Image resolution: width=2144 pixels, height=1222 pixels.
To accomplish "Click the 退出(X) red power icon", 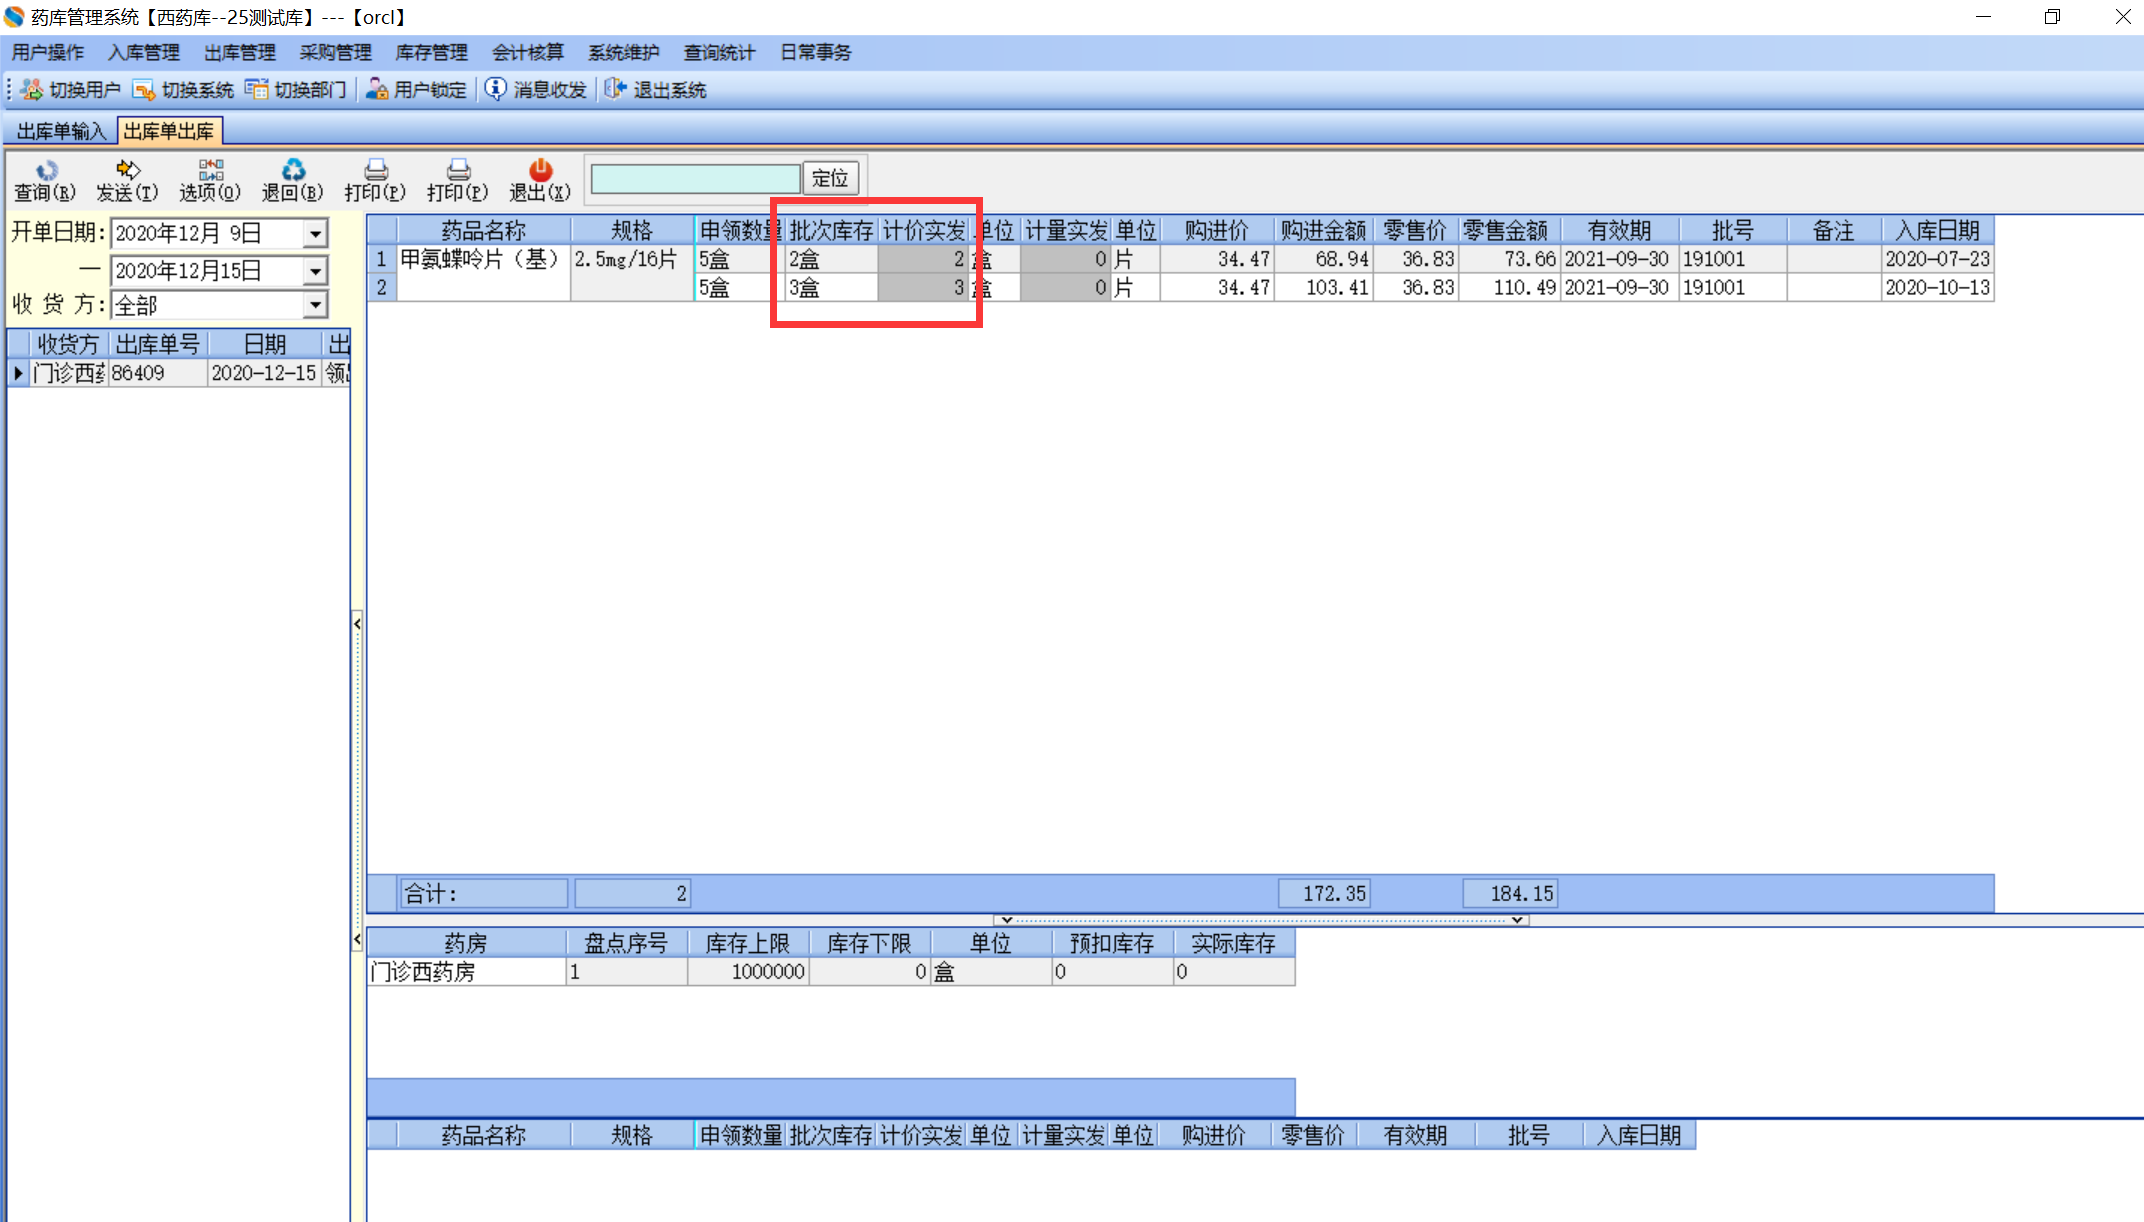I will [x=540, y=170].
